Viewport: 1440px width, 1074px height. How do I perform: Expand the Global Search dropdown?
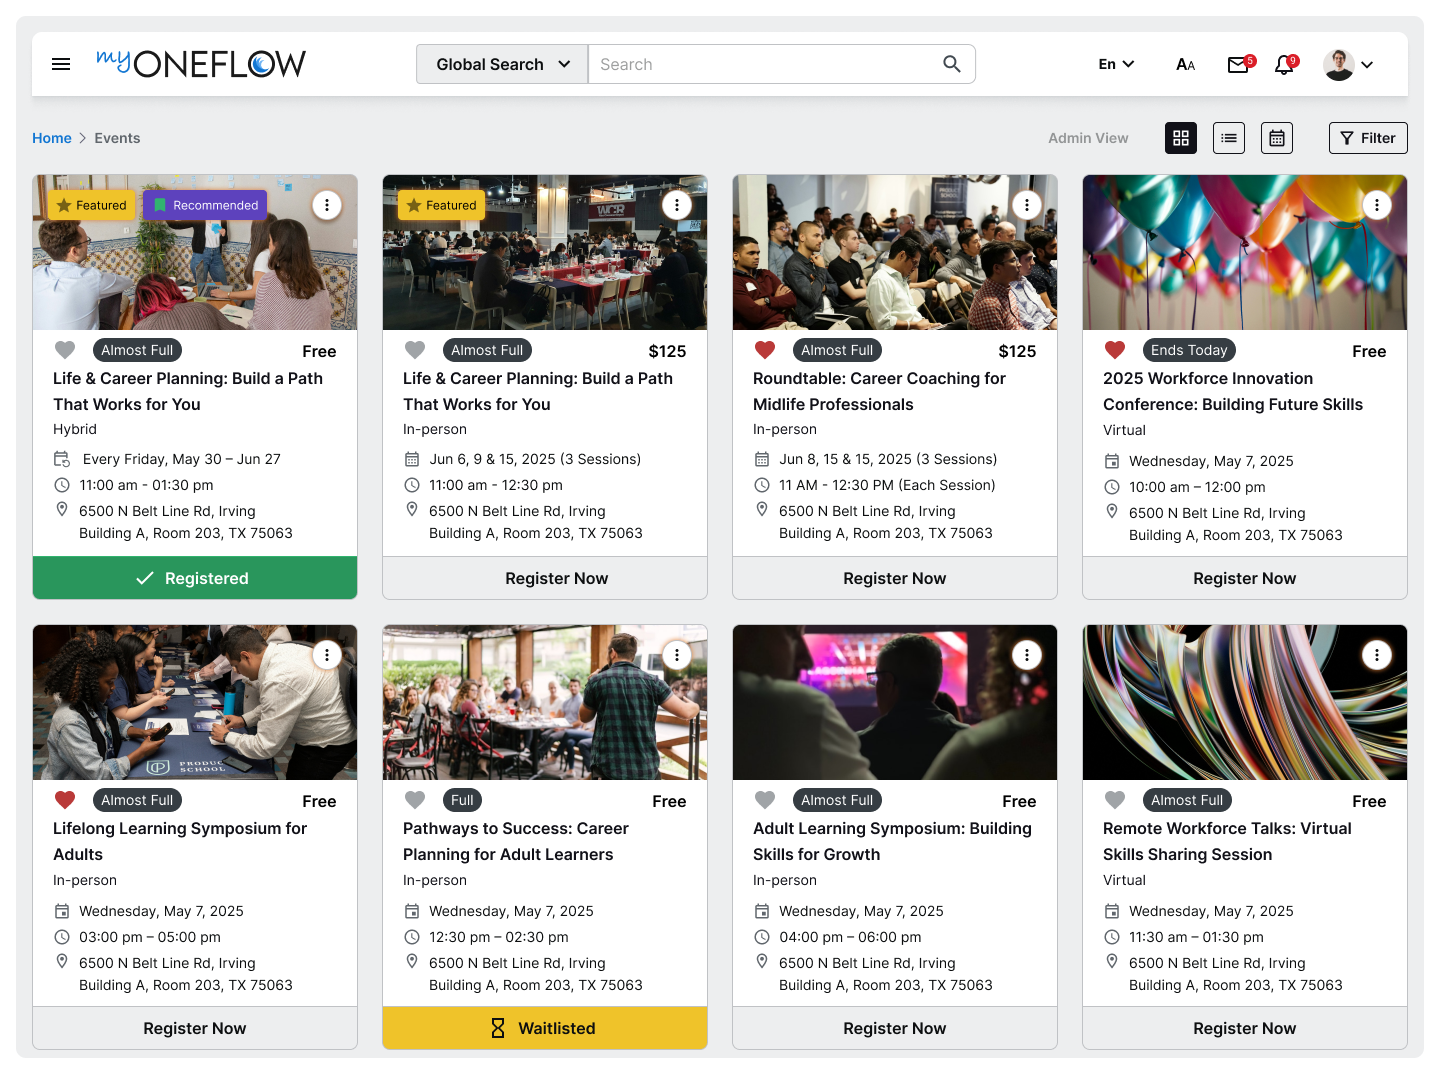point(502,64)
